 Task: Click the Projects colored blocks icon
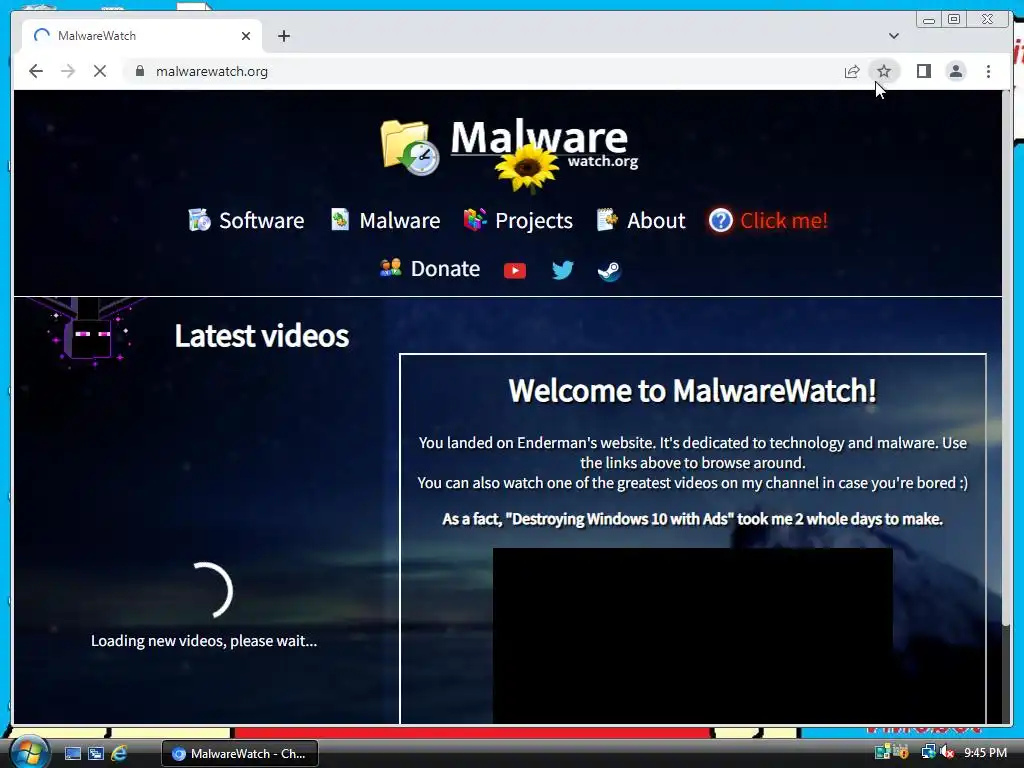475,220
